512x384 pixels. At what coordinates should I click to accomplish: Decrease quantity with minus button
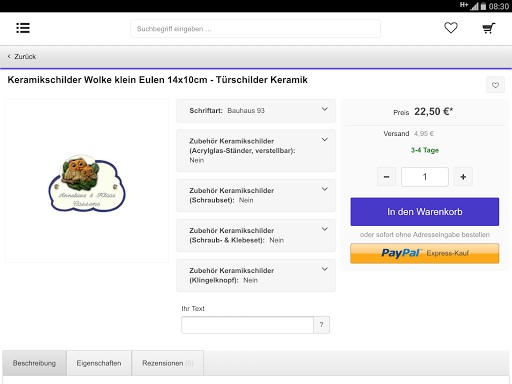[386, 177]
